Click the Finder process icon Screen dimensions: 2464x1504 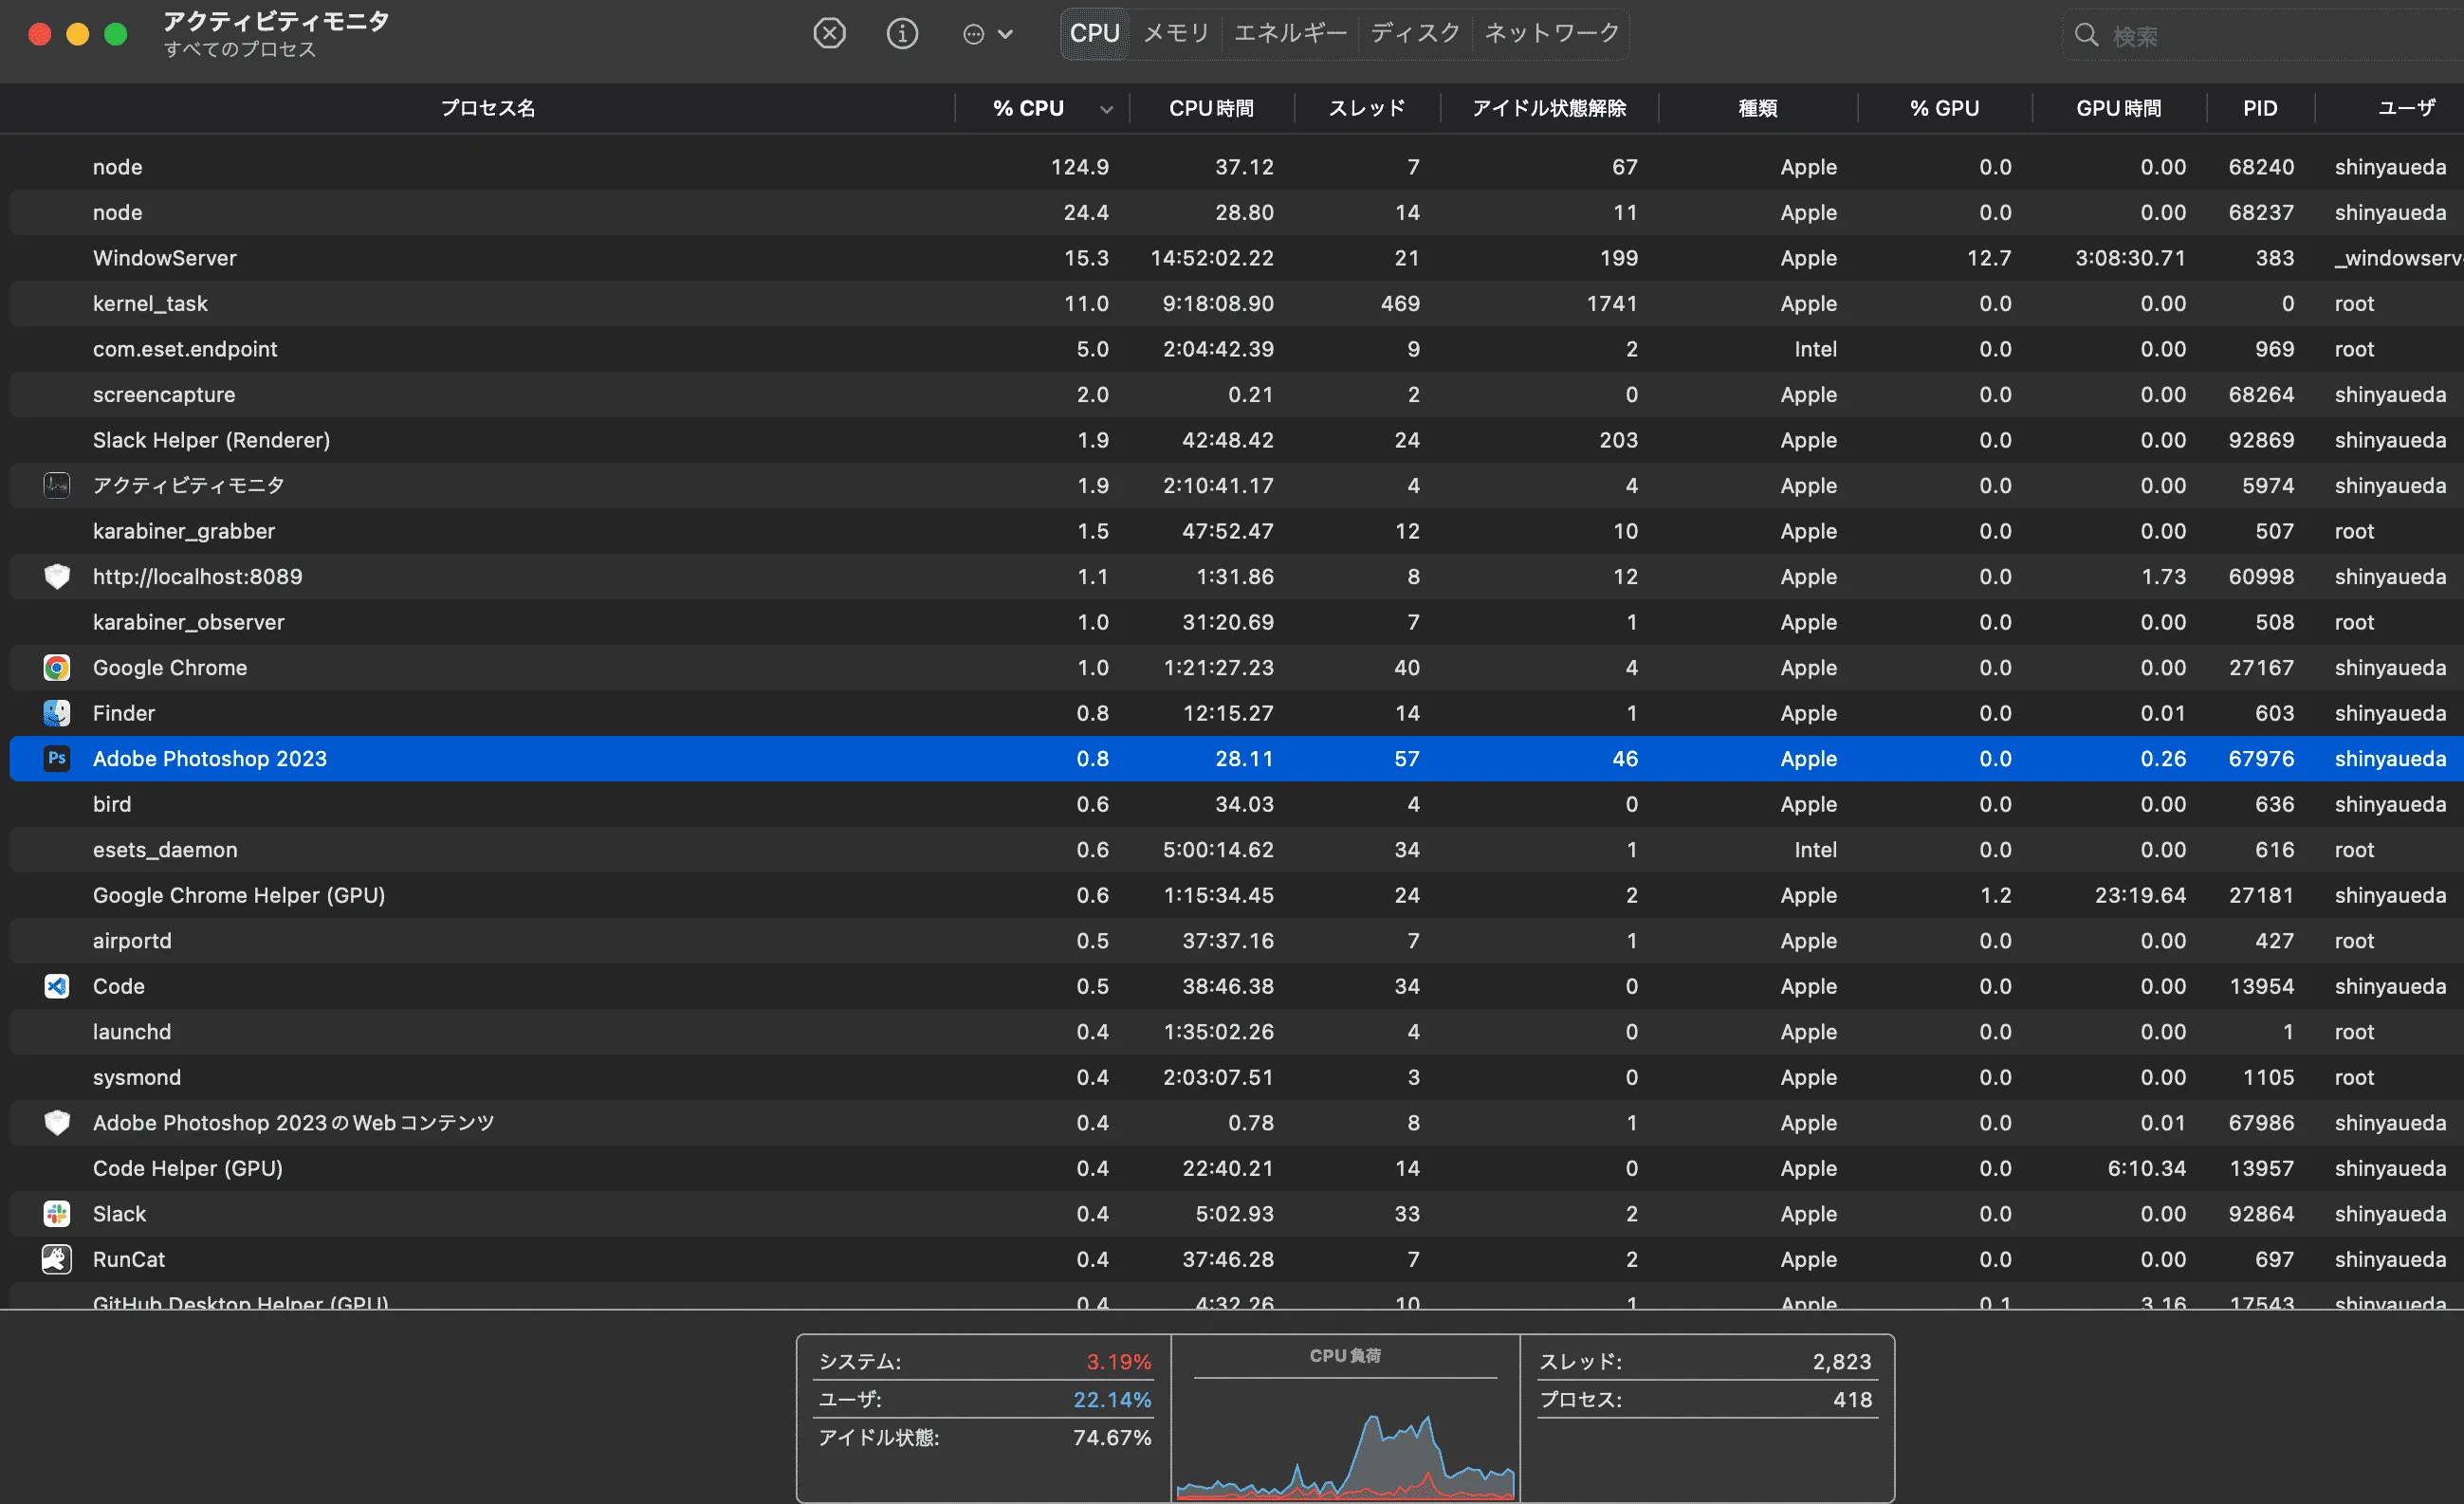click(57, 713)
